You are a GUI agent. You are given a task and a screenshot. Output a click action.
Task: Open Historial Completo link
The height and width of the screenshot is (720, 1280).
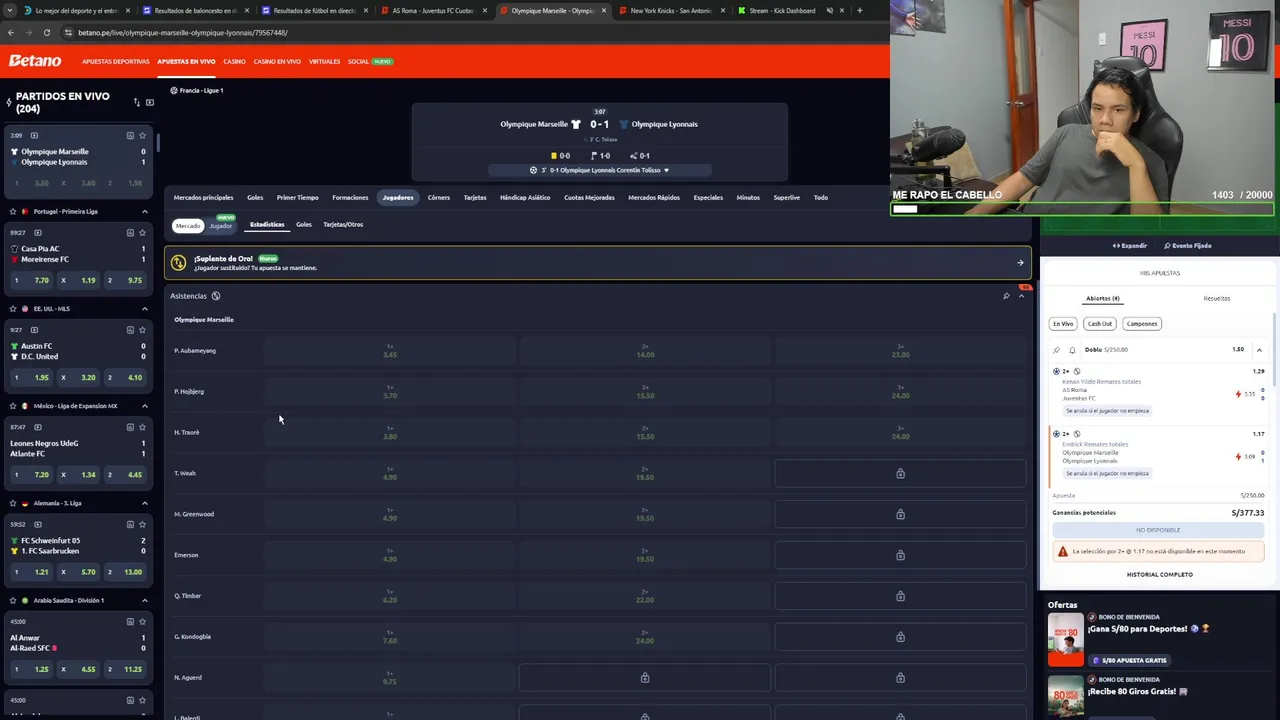click(1160, 574)
